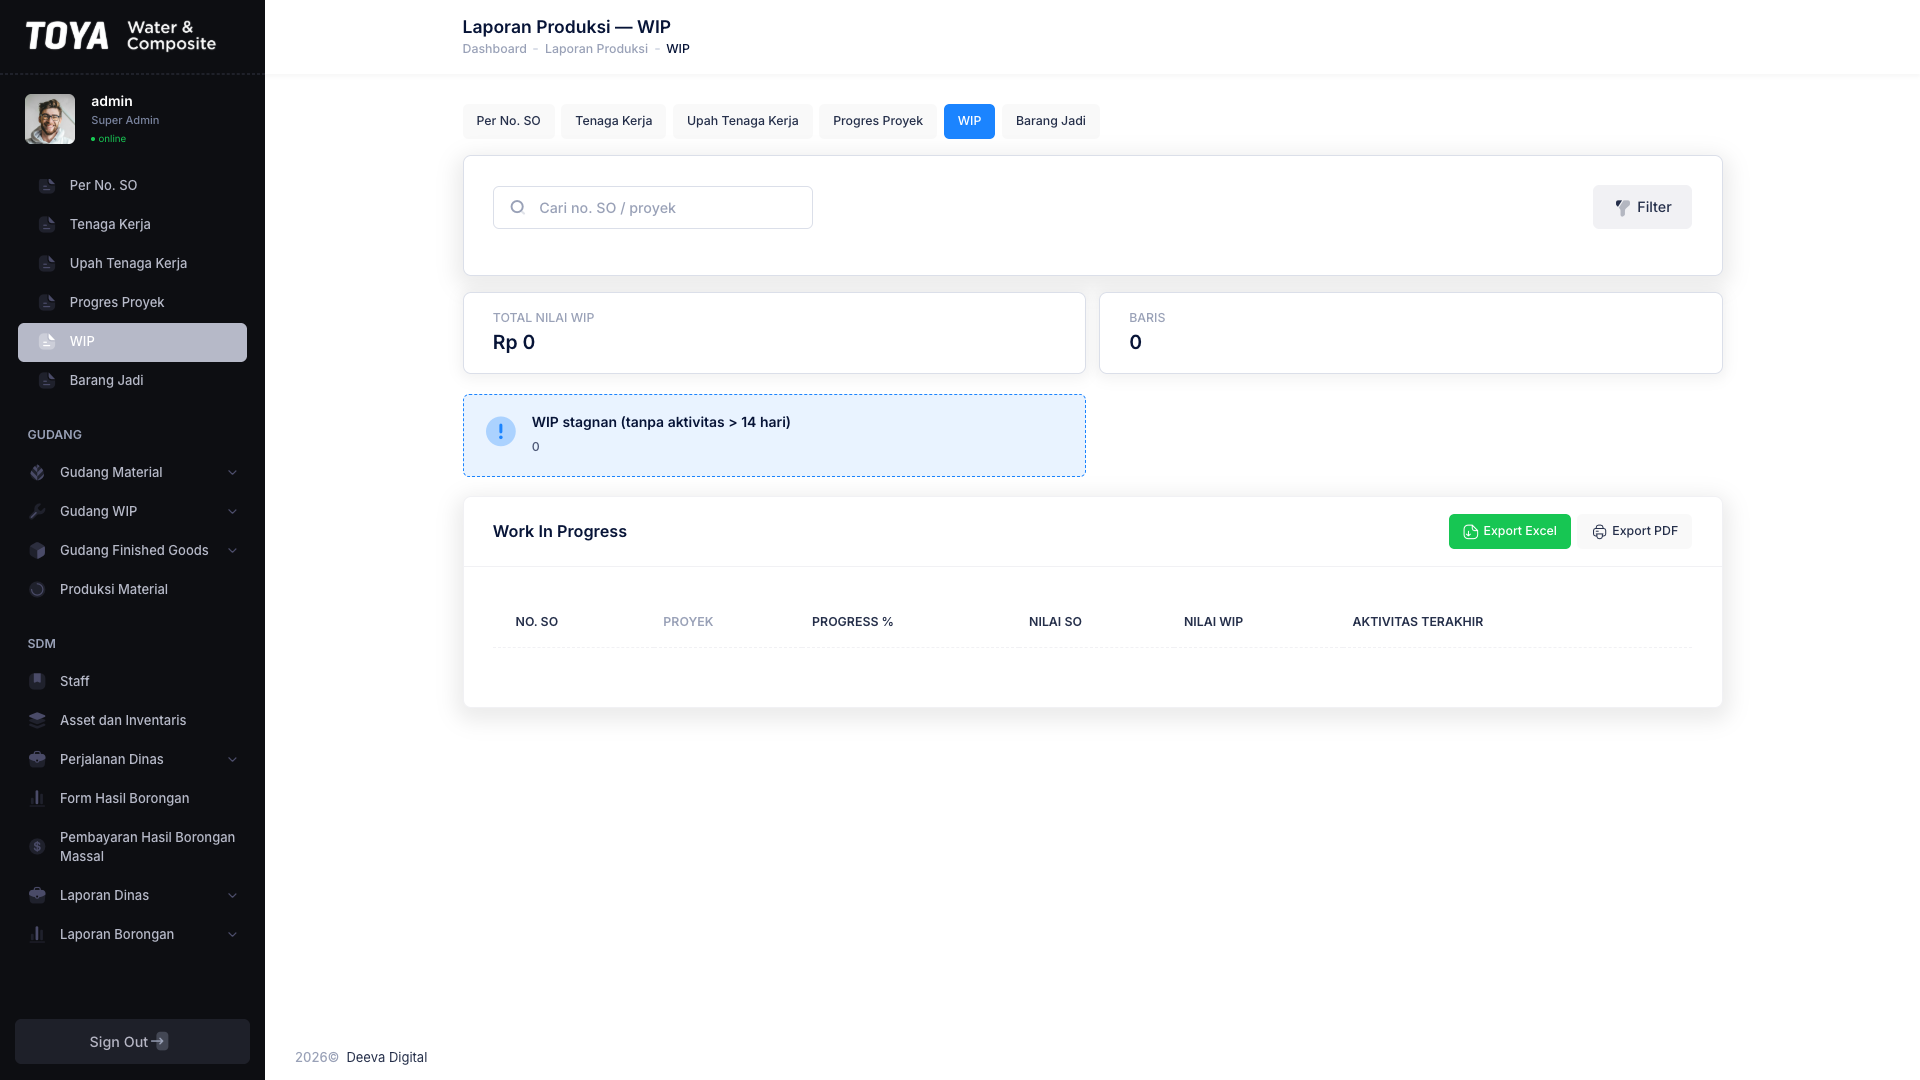Click the Barang Jadi sidebar icon
The image size is (1920, 1080).
(x=47, y=381)
